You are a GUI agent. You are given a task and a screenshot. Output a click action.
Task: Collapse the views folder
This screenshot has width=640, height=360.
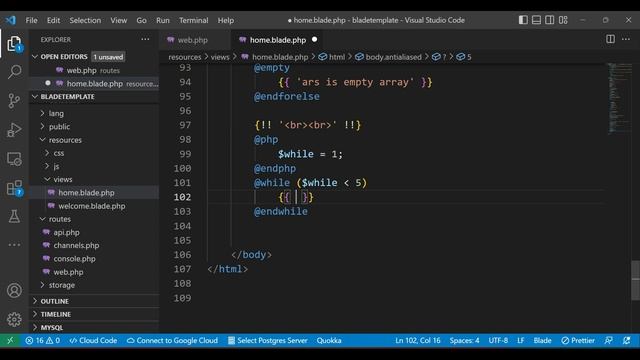pos(62,179)
